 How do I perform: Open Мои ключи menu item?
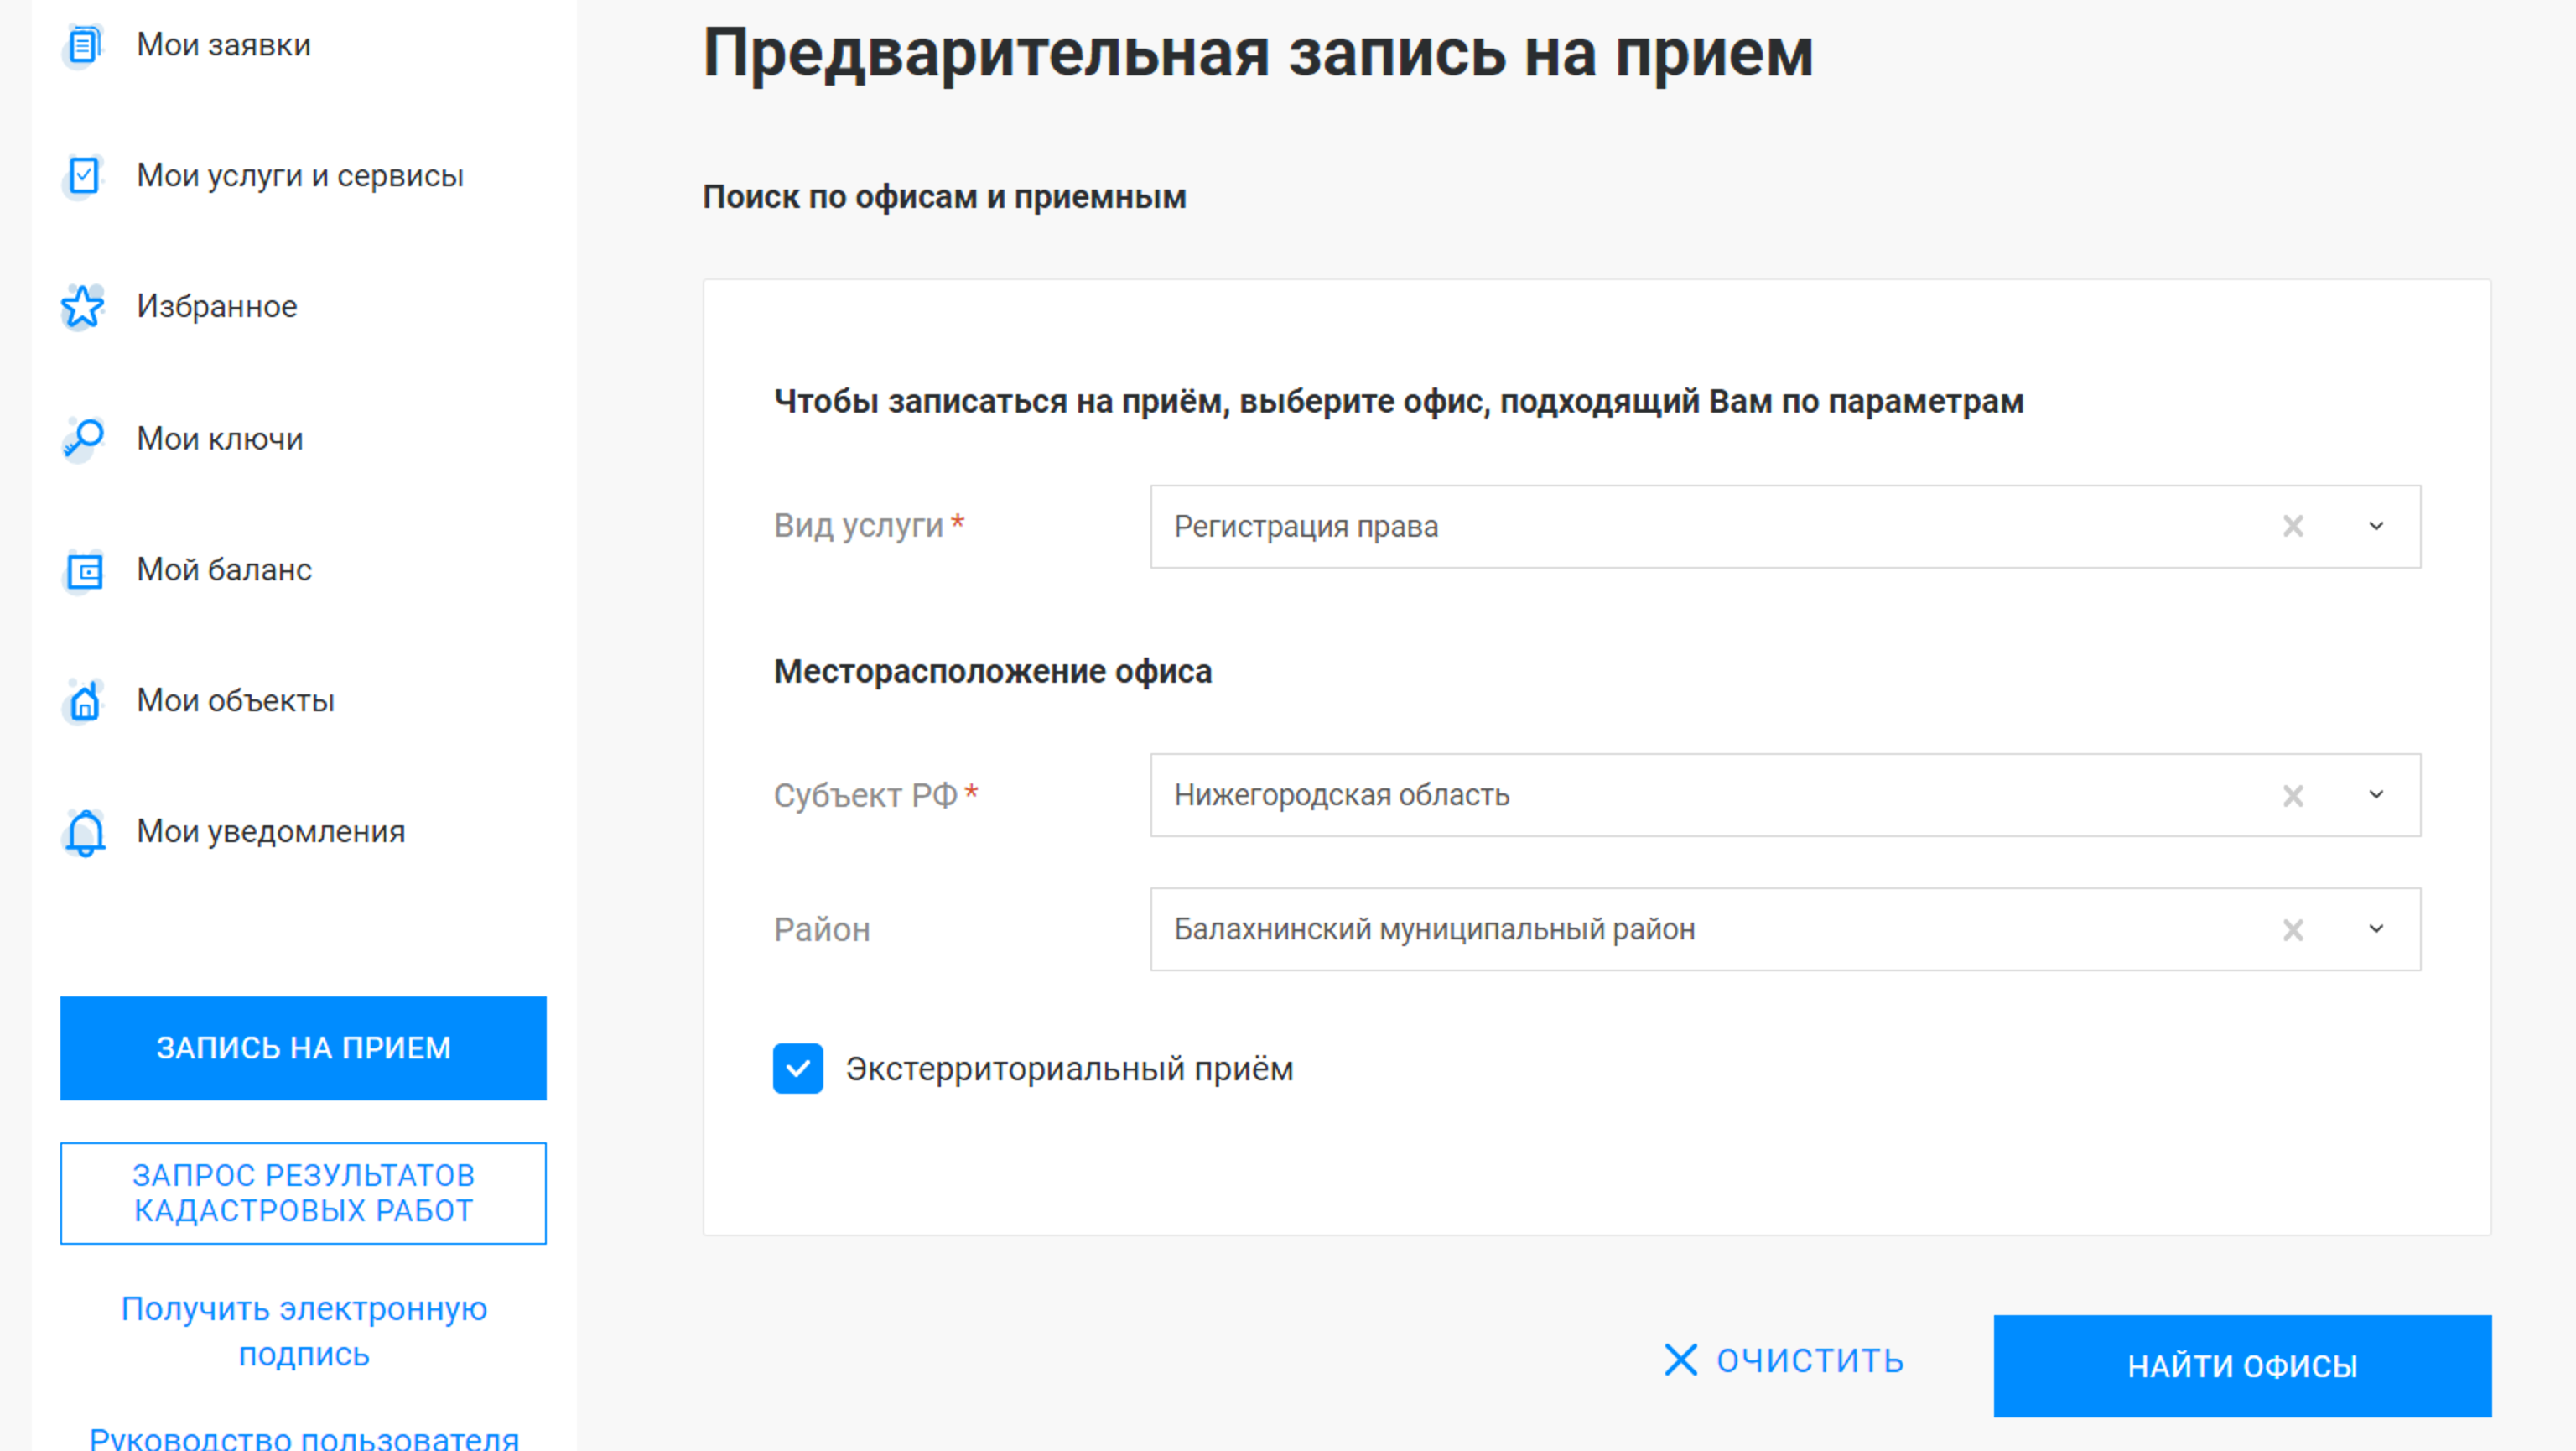pos(220,438)
